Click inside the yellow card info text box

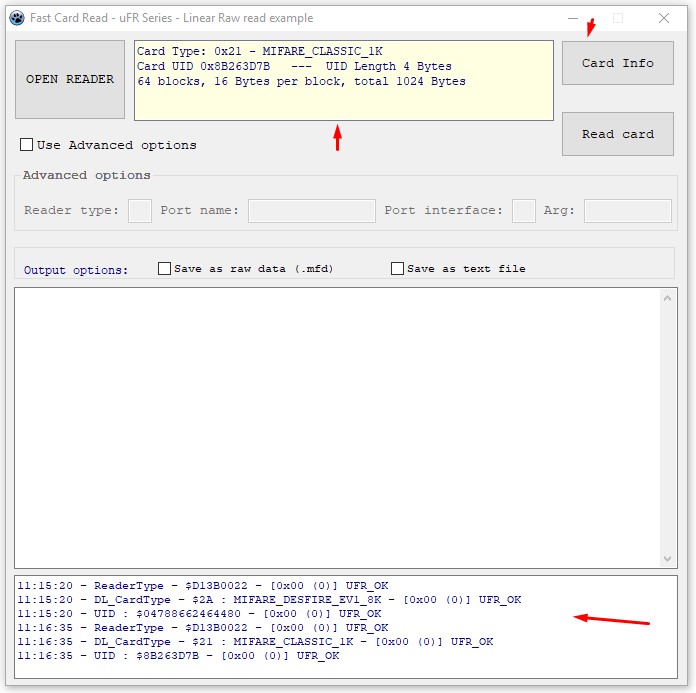pyautogui.click(x=344, y=80)
